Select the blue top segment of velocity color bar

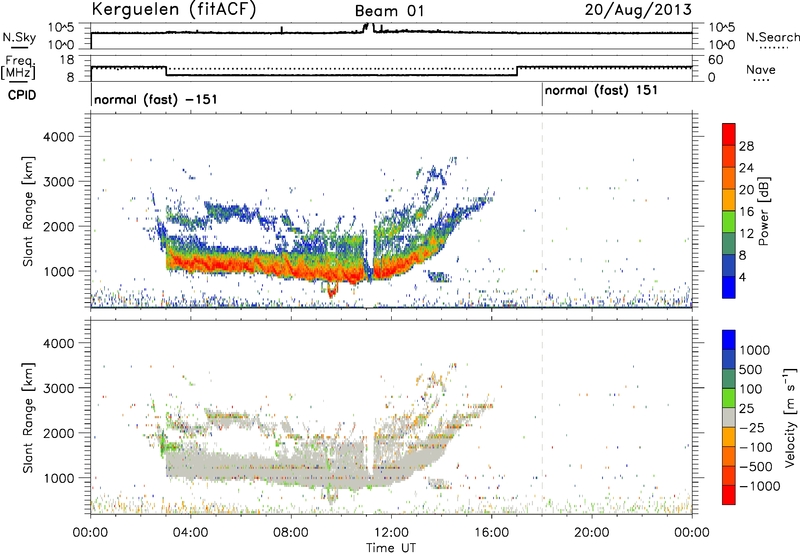pyautogui.click(x=729, y=340)
